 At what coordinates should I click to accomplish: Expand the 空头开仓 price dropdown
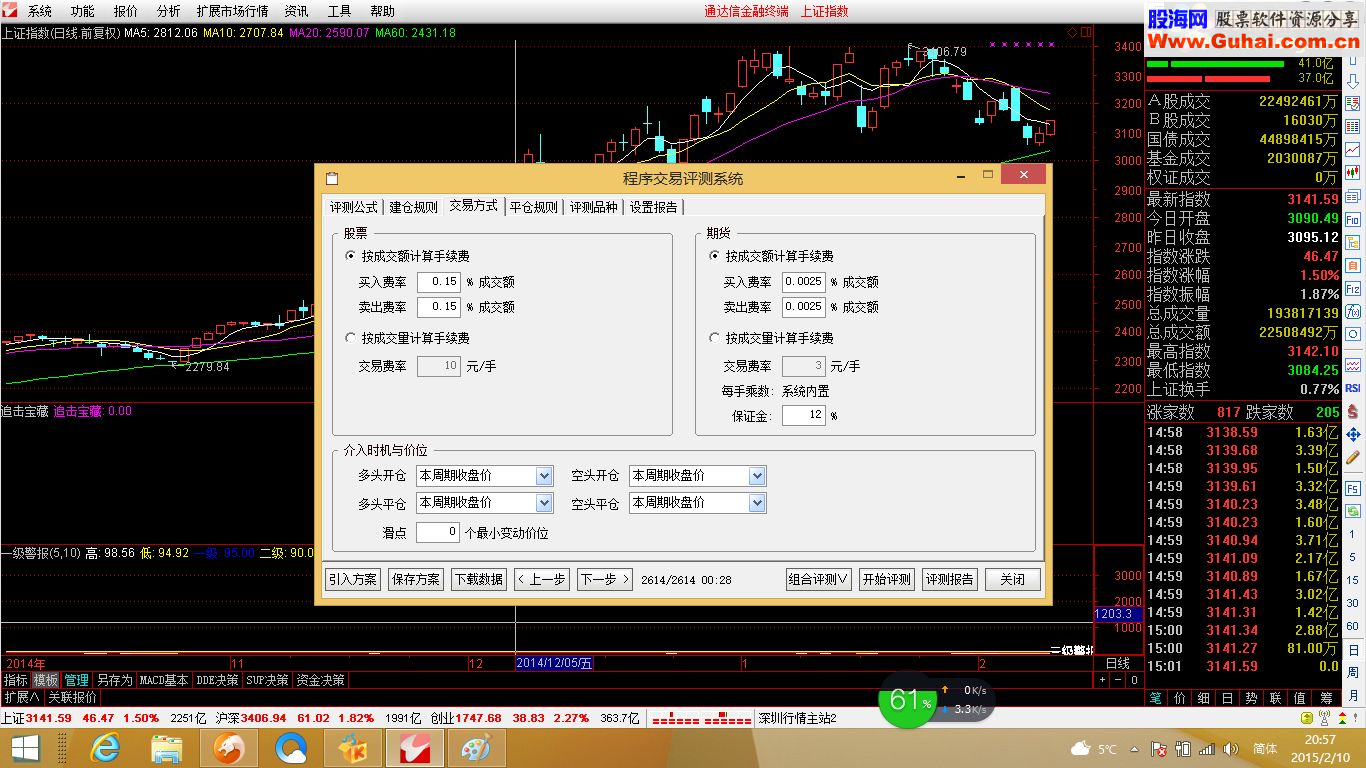pos(757,476)
